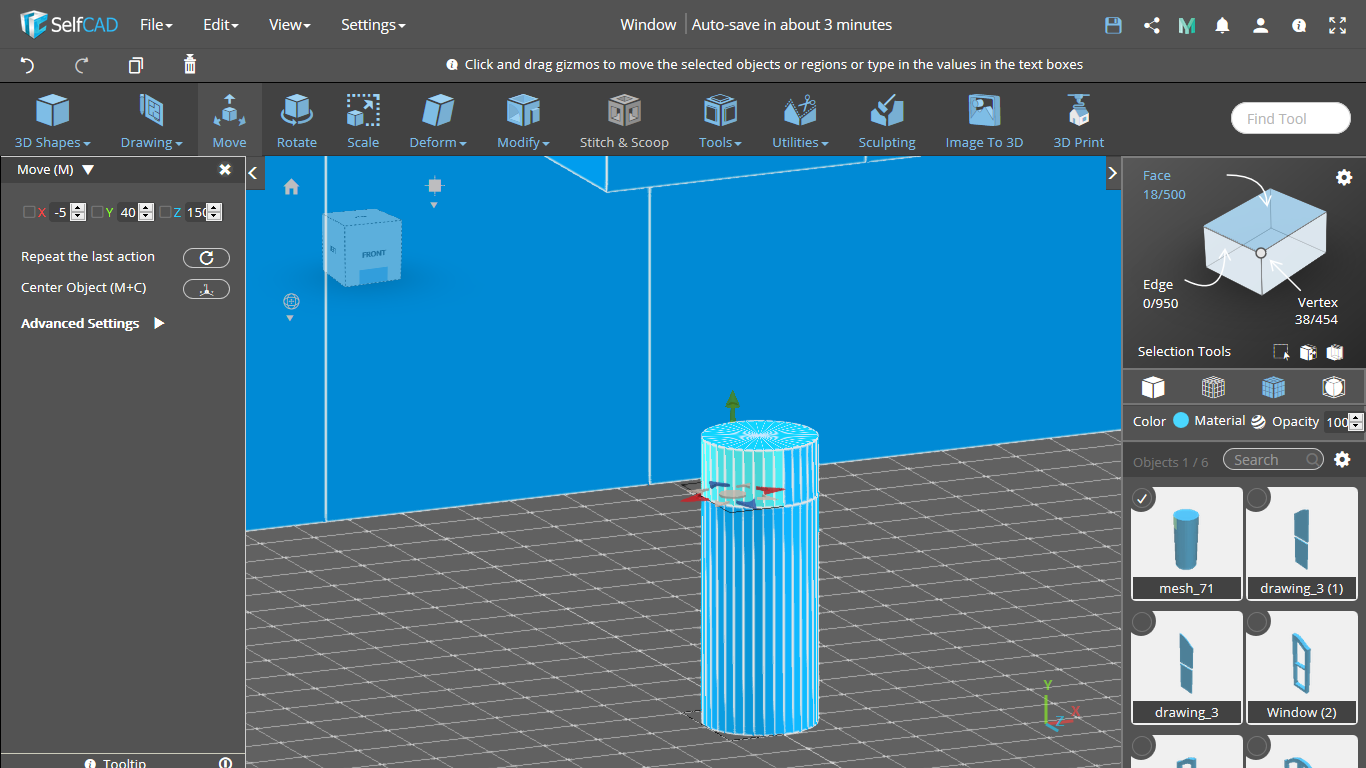Open the Stitch & Scoop tool
This screenshot has height=768, width=1366.
point(624,120)
